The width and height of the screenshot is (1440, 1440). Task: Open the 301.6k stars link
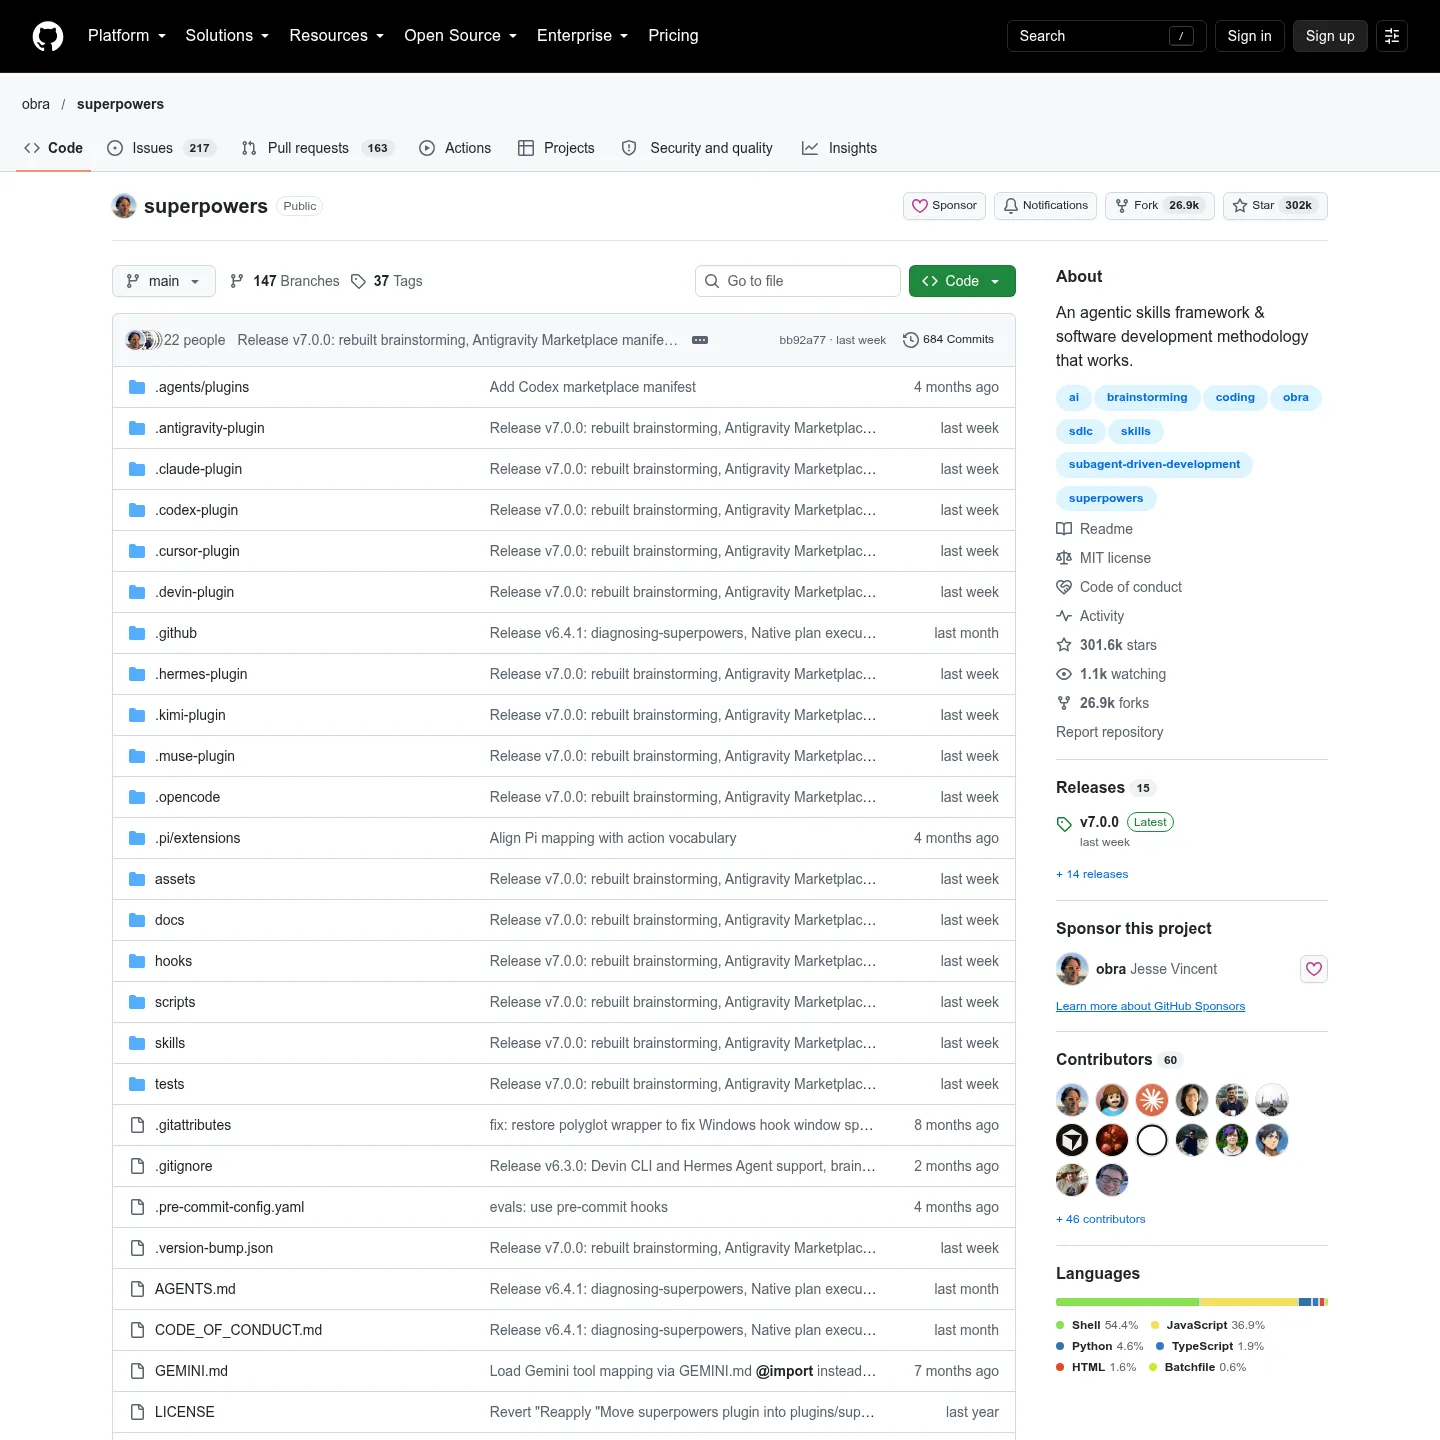pos(1107,645)
